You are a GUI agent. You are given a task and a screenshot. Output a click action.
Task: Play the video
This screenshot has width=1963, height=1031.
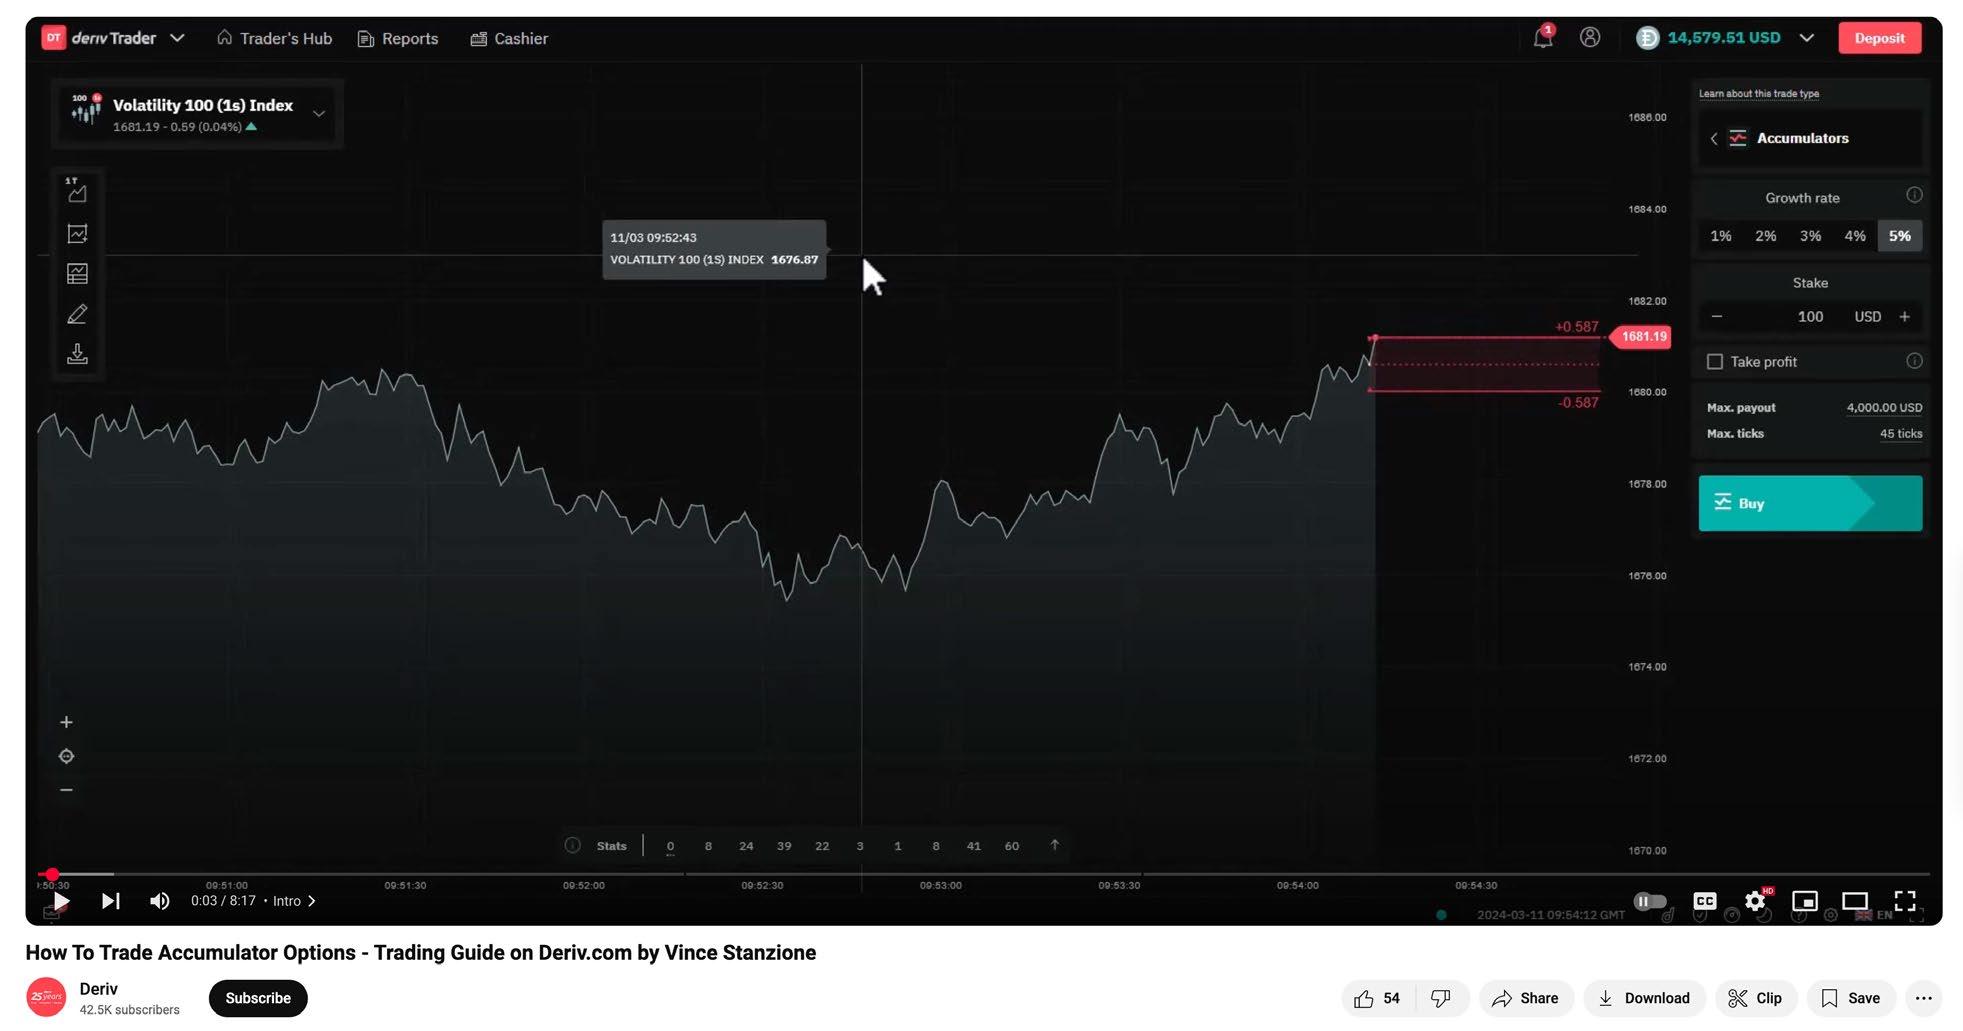click(x=61, y=901)
